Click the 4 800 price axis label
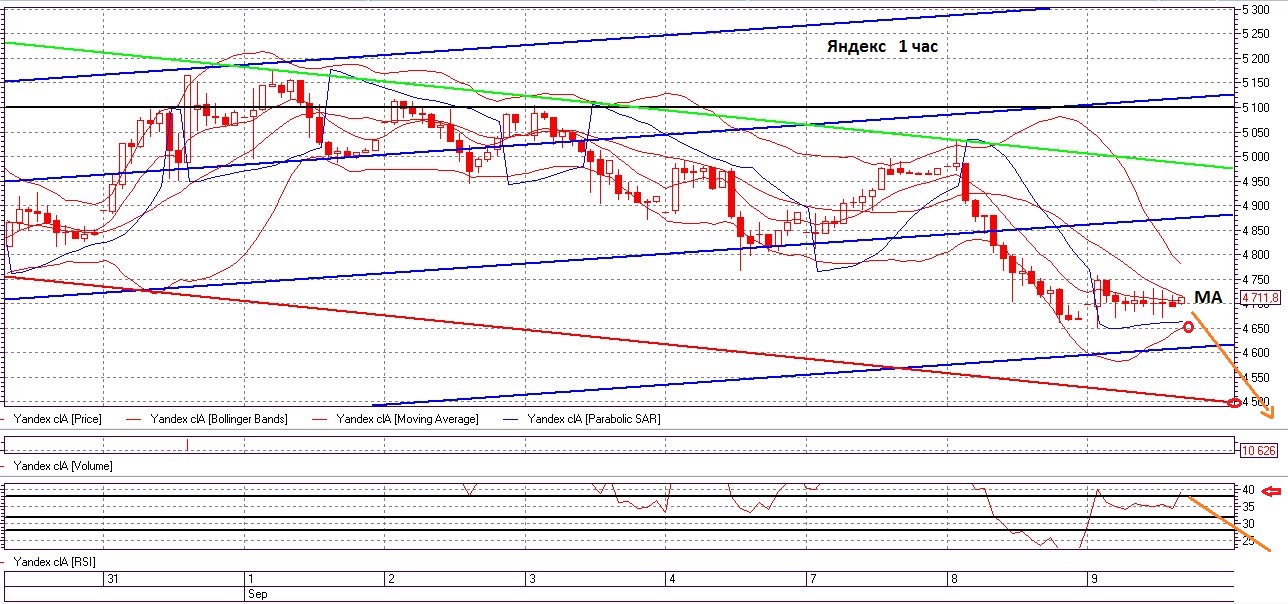The width and height of the screenshot is (1288, 604). tap(1257, 255)
